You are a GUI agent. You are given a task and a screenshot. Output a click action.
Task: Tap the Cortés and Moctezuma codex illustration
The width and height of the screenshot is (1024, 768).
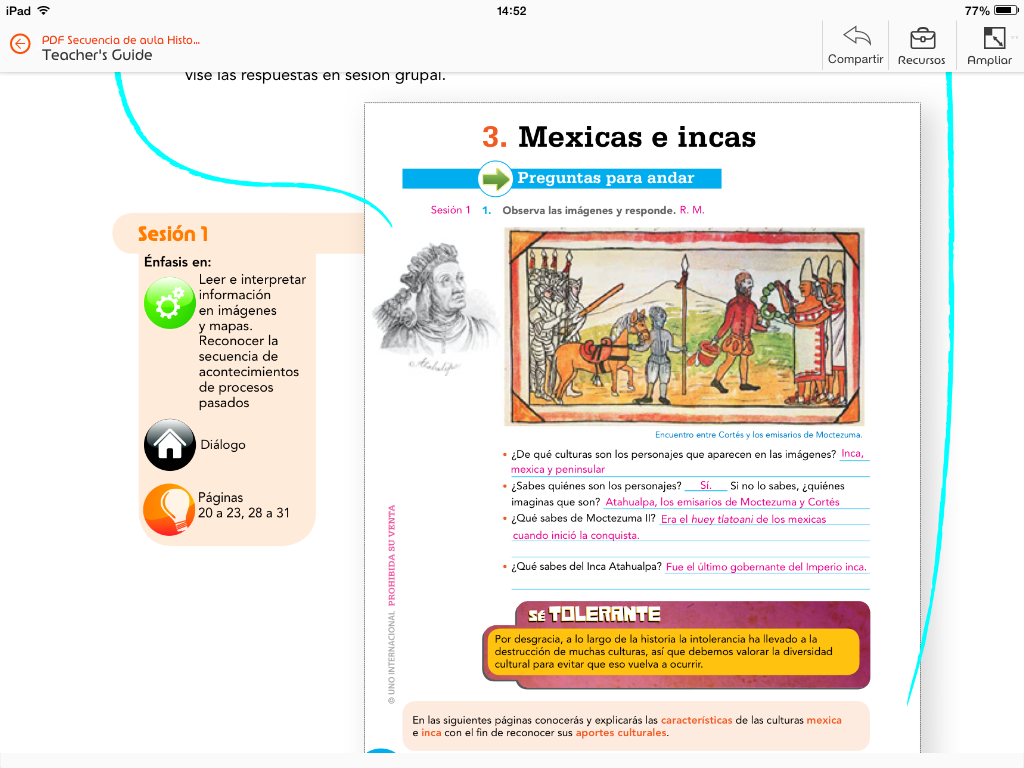point(684,326)
